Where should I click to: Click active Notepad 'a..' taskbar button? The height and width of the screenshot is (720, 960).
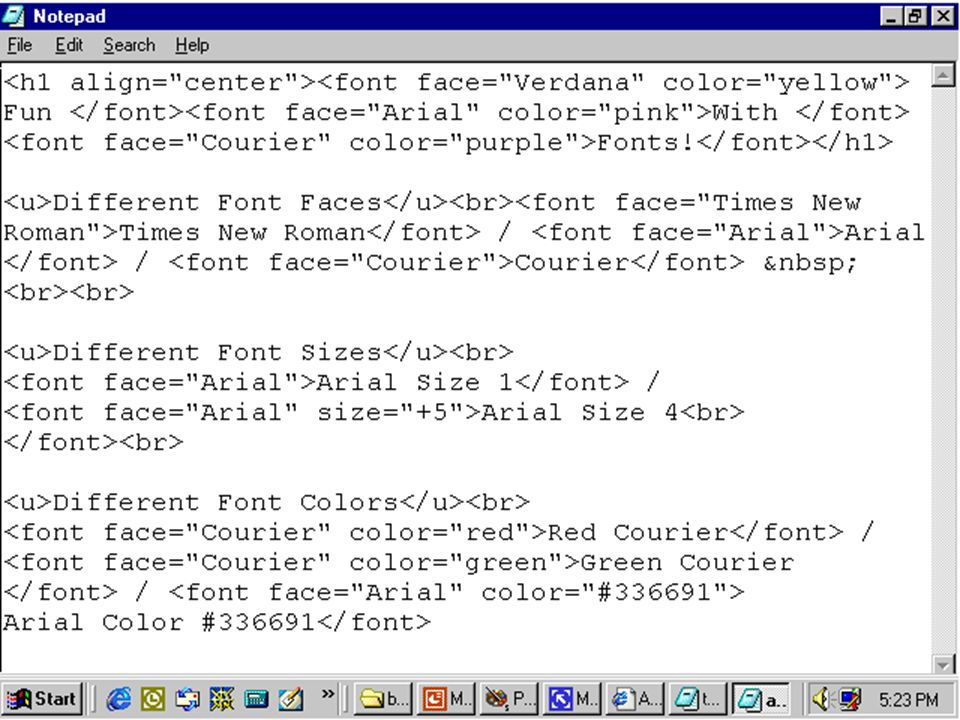(x=761, y=699)
